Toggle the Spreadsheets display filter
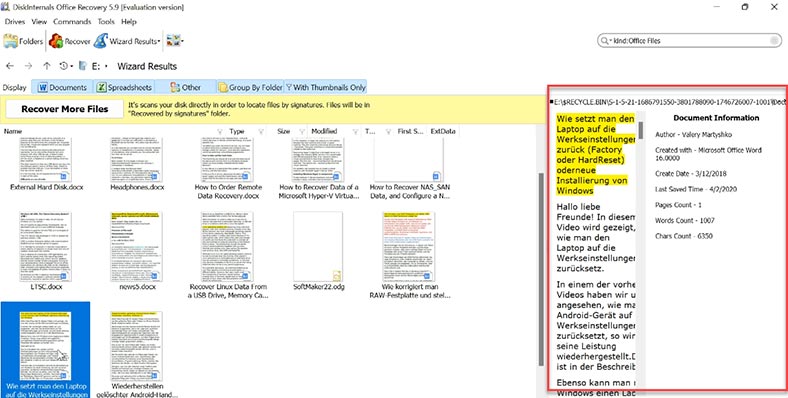 (124, 87)
